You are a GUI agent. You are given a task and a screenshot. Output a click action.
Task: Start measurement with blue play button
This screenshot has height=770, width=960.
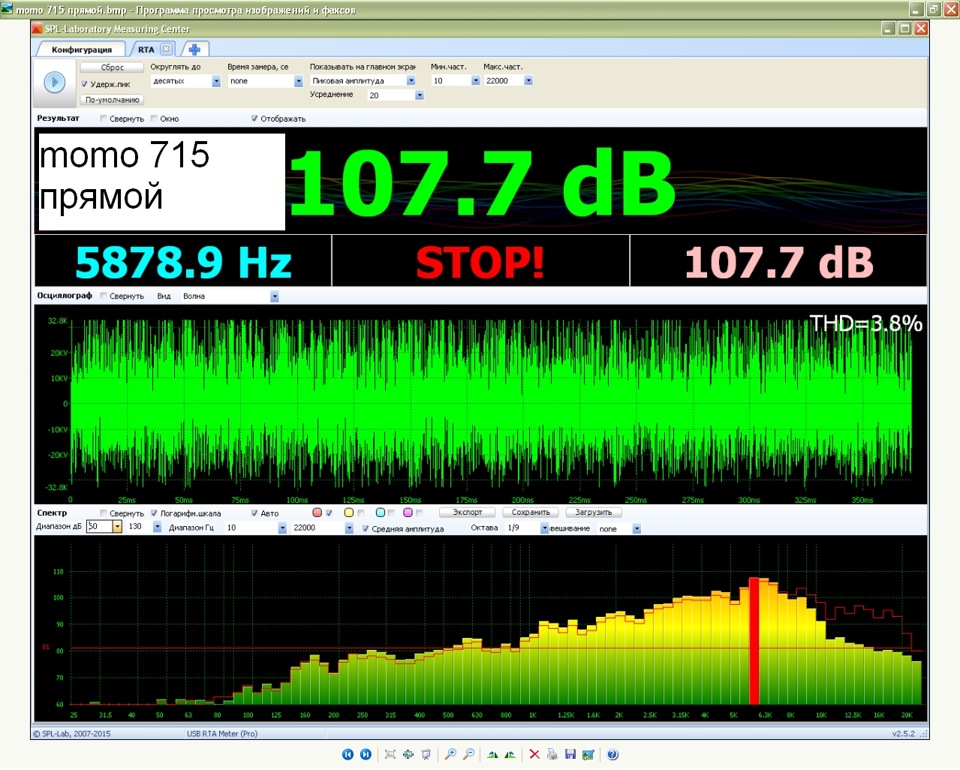(54, 82)
